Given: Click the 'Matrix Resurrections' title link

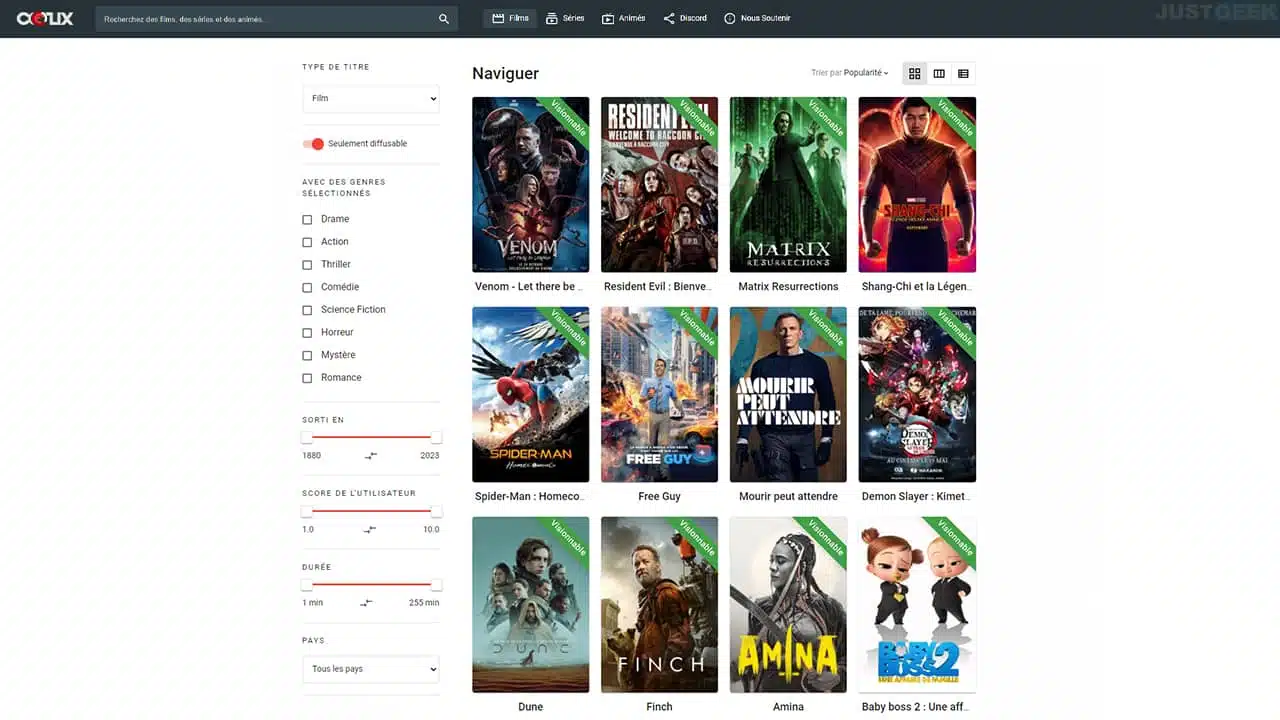Looking at the screenshot, I should pyautogui.click(x=788, y=287).
